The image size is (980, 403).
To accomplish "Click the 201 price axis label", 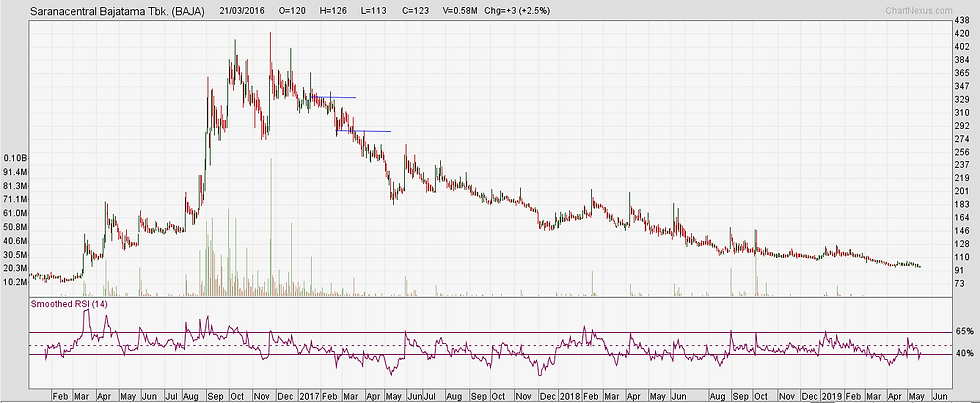I will pyautogui.click(x=963, y=191).
